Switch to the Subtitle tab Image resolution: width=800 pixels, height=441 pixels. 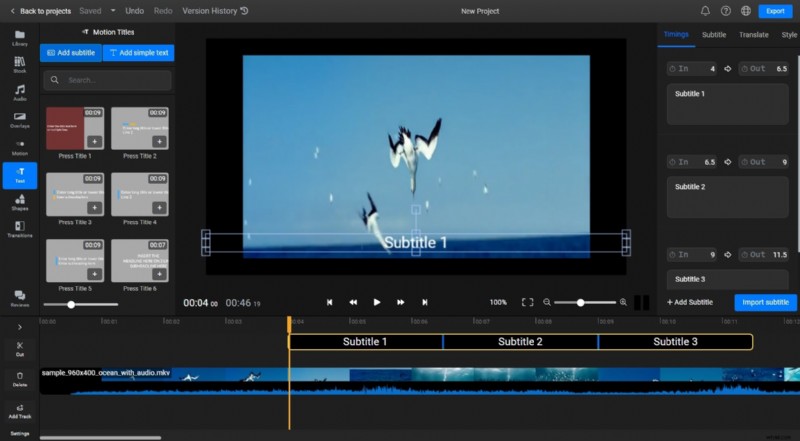point(714,35)
